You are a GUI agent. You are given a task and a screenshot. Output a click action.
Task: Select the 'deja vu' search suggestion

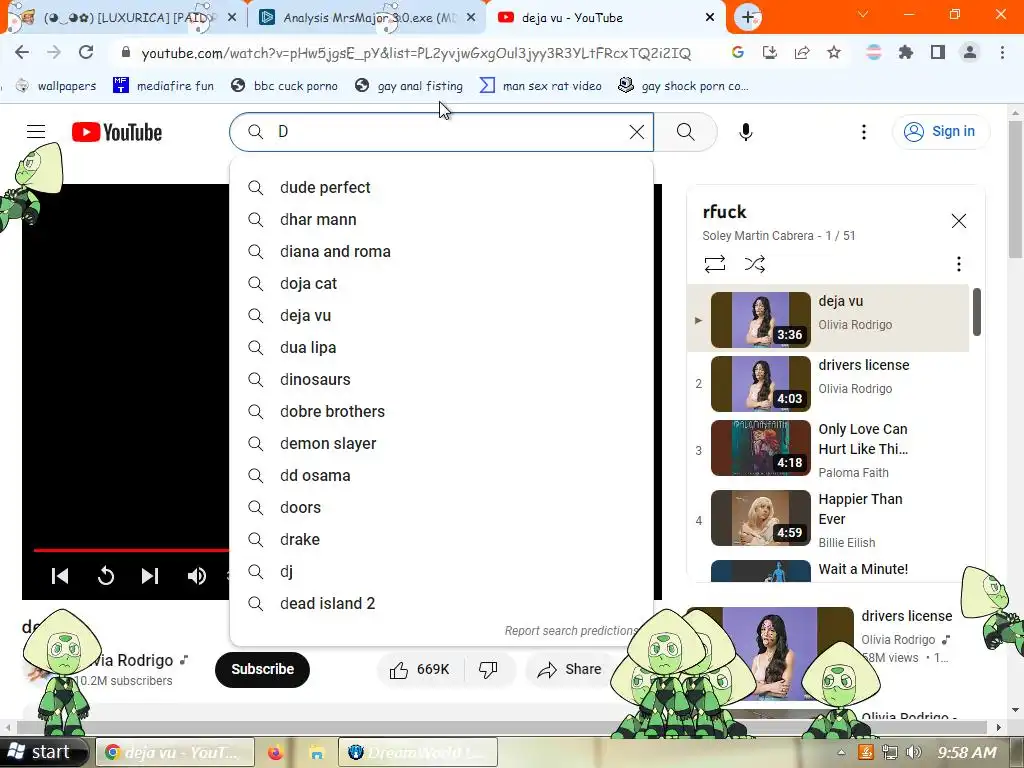[441, 315]
